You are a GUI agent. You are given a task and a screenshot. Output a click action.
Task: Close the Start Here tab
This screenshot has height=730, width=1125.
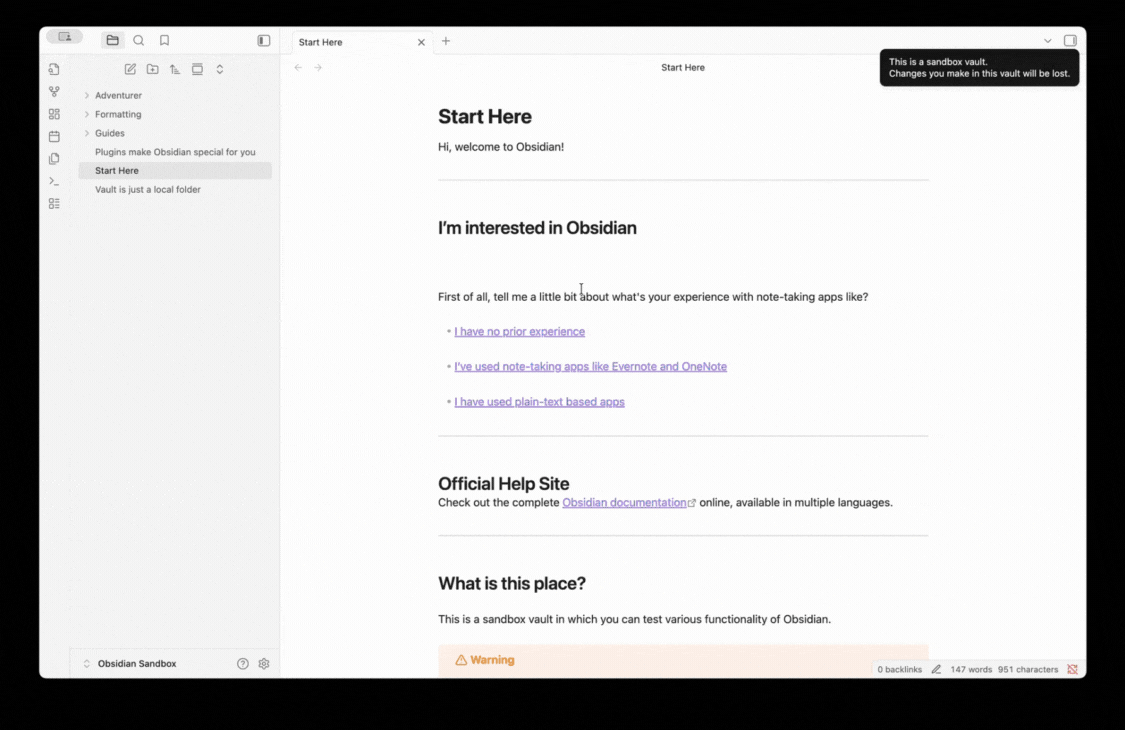pos(421,42)
